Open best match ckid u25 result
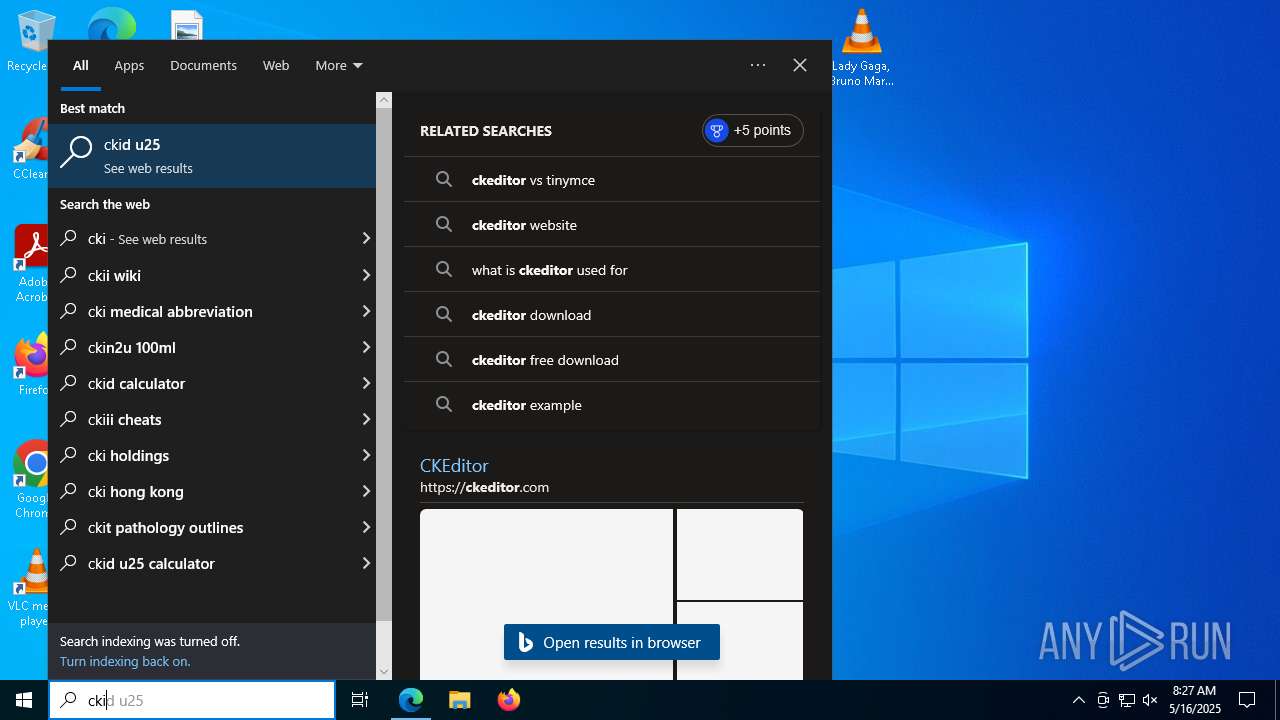1280x720 pixels. tap(212, 156)
